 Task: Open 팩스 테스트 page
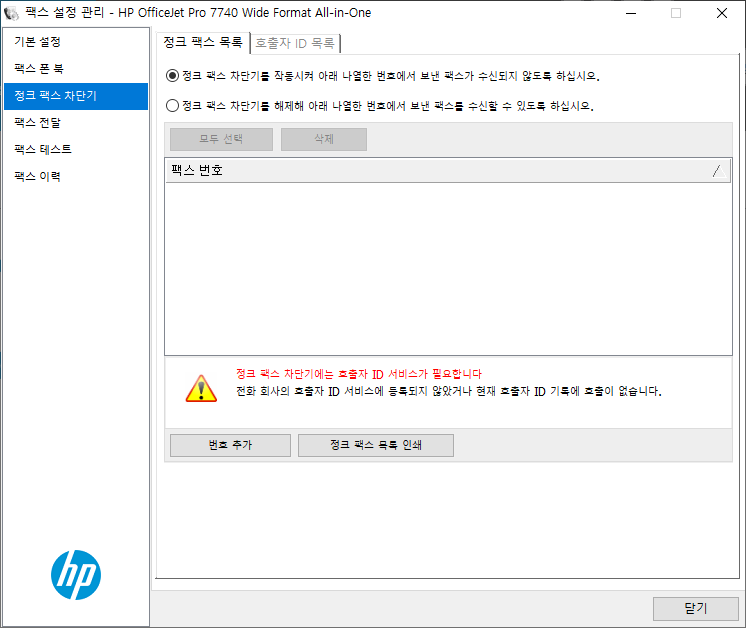76,149
